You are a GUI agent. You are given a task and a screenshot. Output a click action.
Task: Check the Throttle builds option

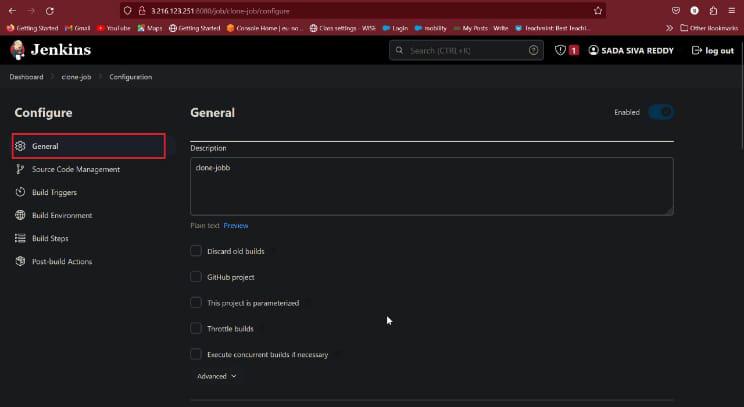[x=195, y=328]
